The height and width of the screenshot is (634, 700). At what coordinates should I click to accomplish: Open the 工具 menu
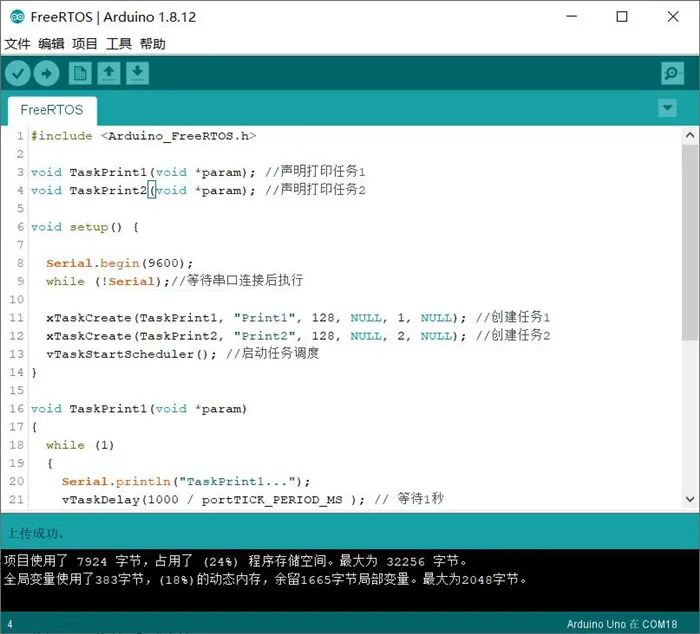[119, 44]
